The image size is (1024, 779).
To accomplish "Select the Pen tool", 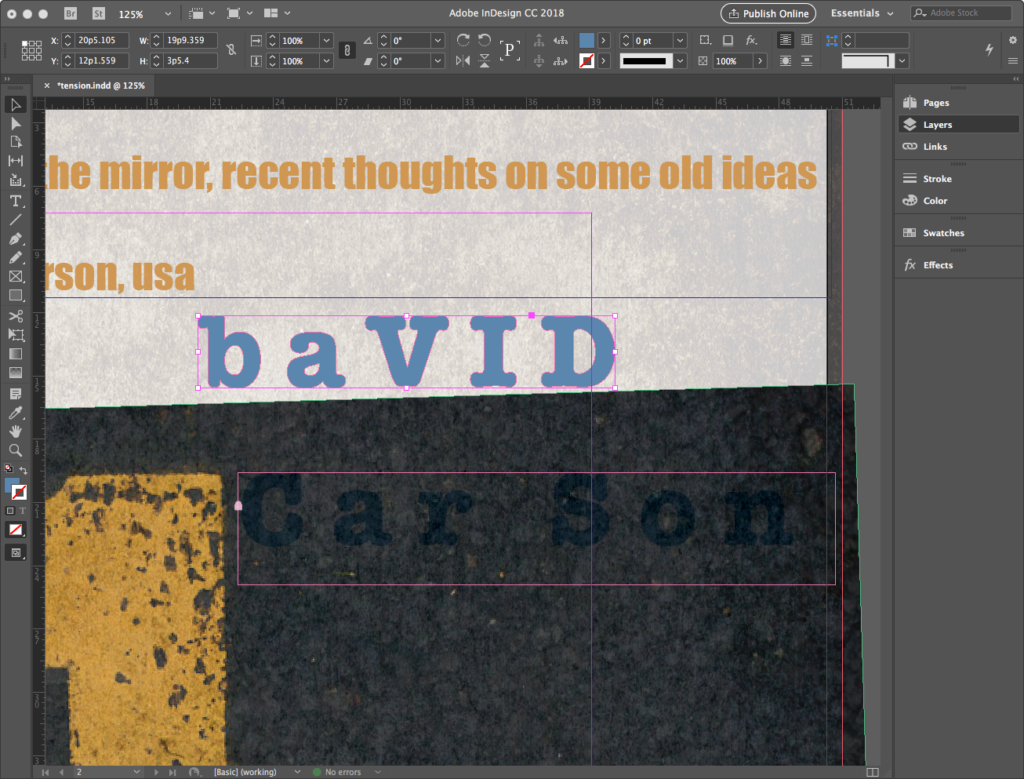I will (16, 239).
